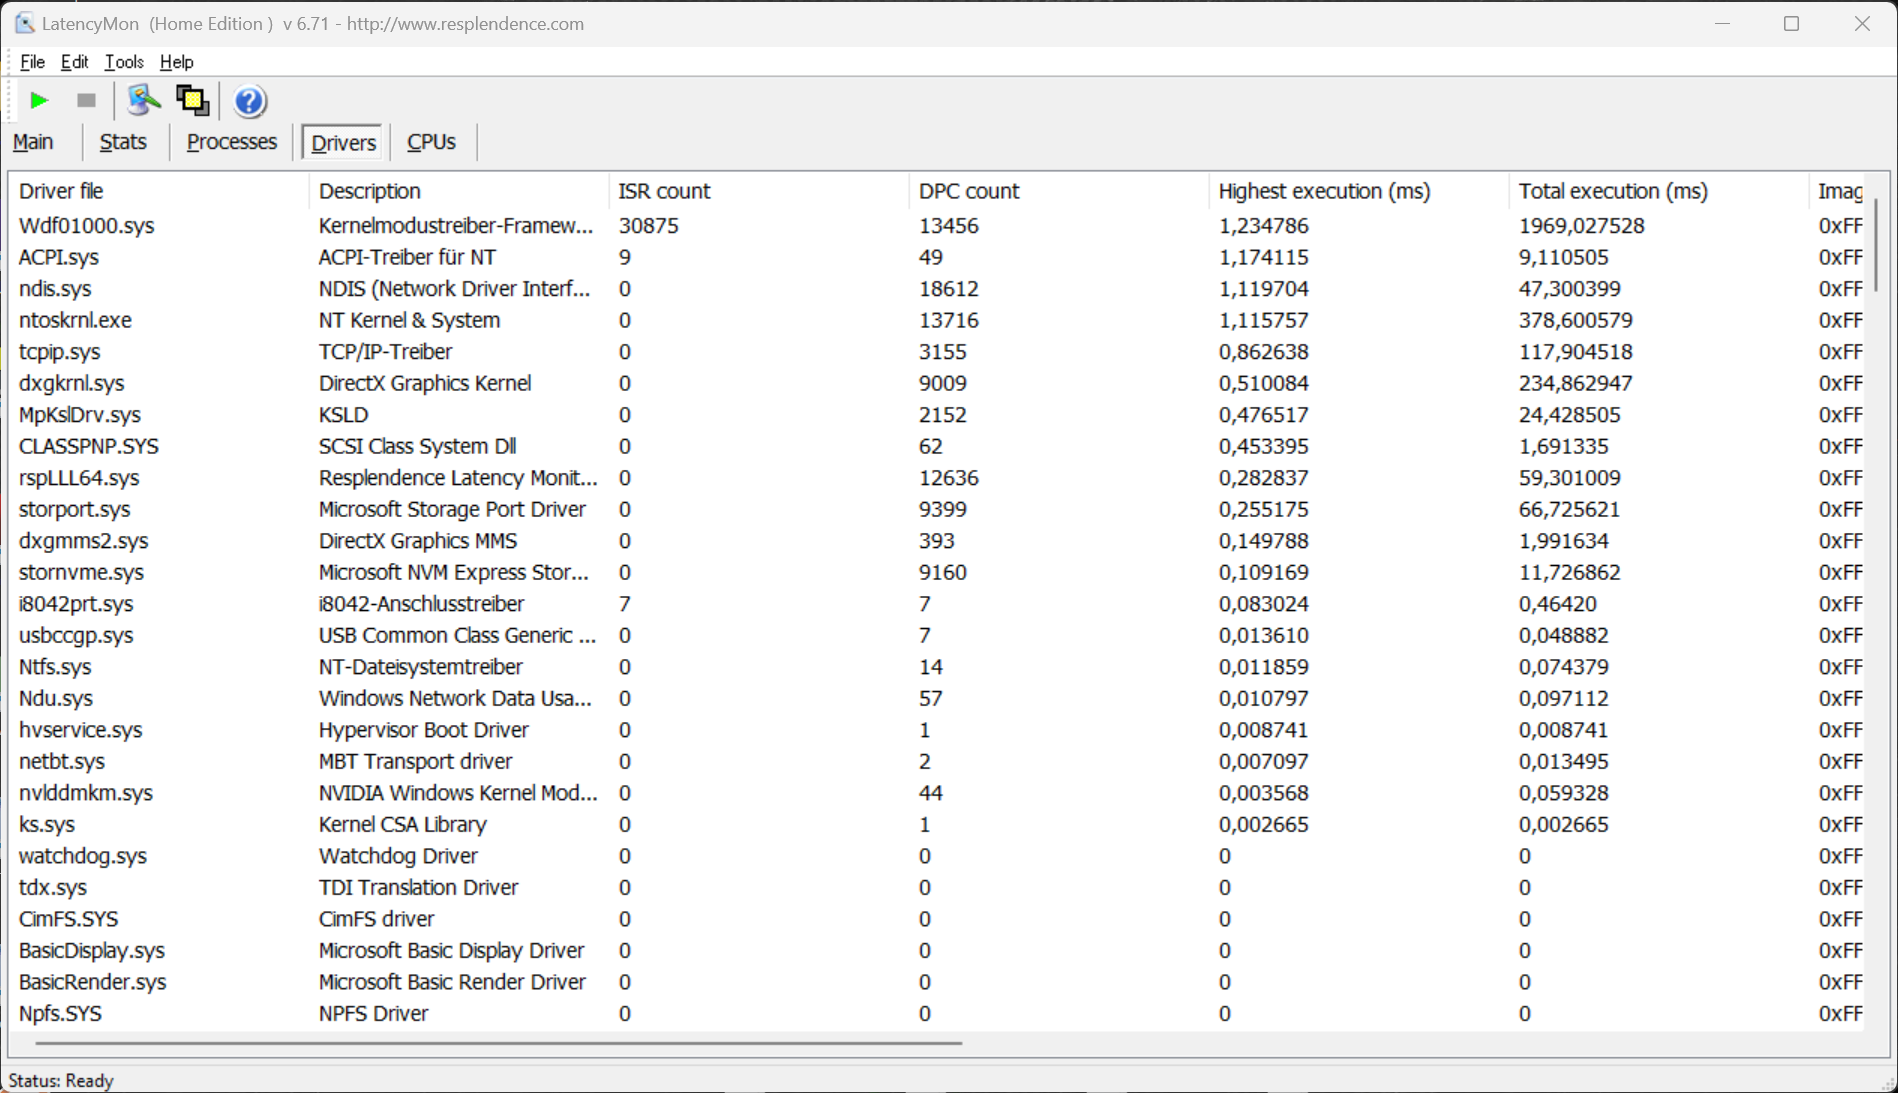This screenshot has height=1093, width=1898.
Task: Sort by the DPC count column header
Action: [1059, 191]
